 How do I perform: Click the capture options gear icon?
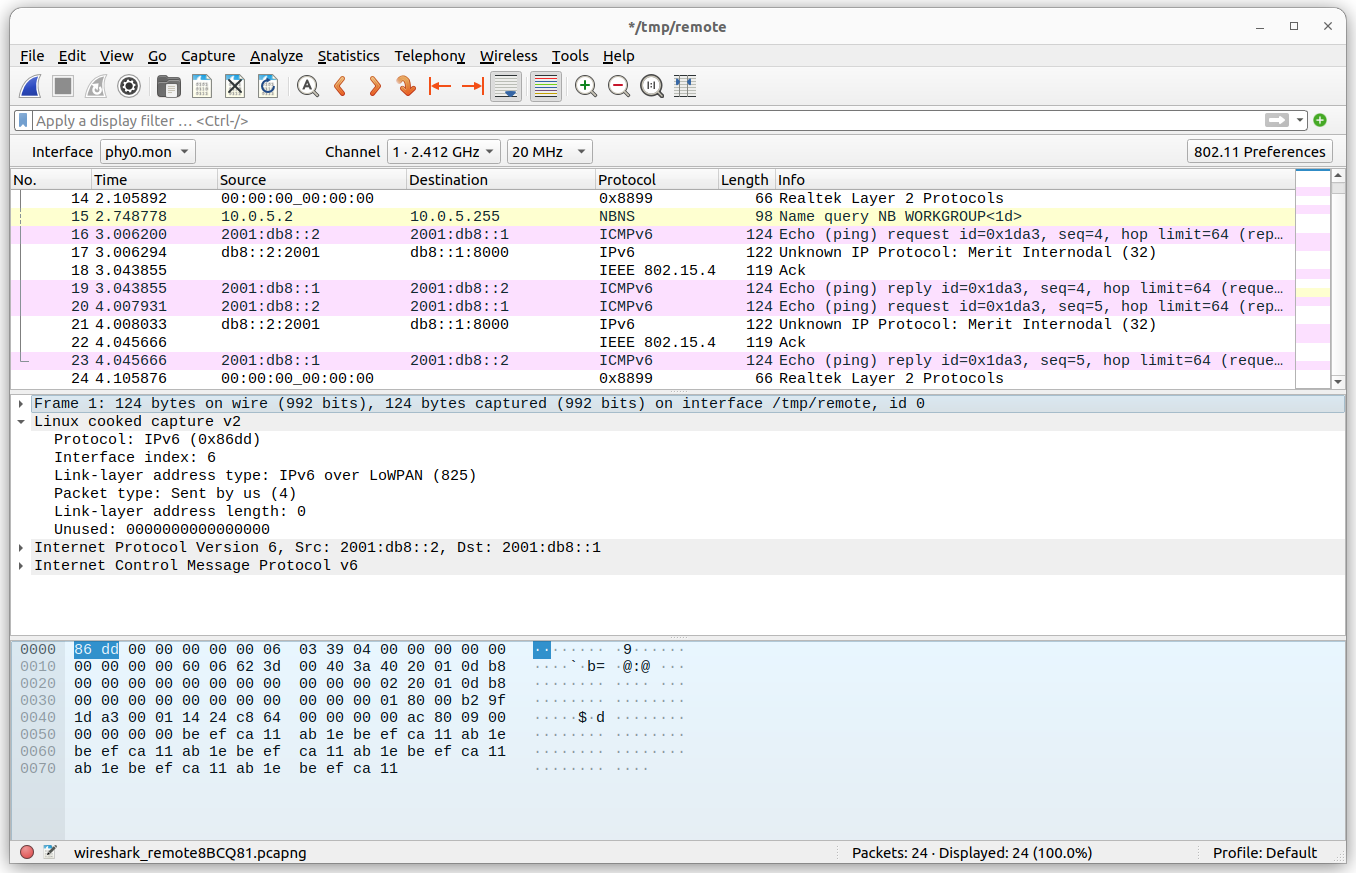click(x=128, y=86)
